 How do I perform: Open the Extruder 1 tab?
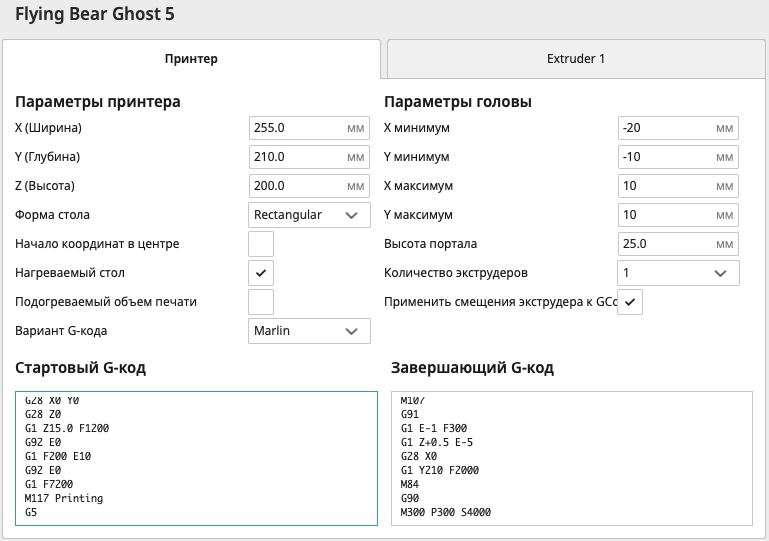(576, 59)
